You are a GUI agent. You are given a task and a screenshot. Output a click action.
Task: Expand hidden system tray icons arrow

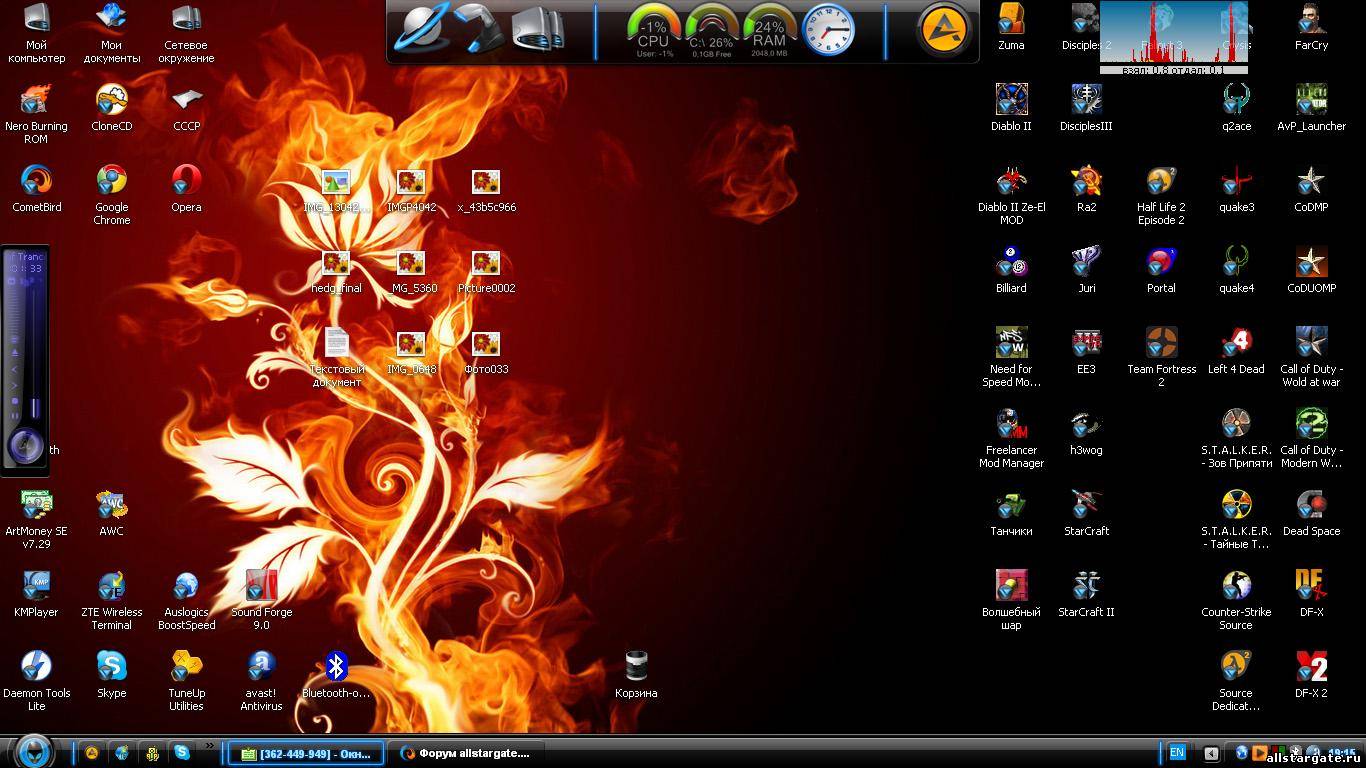pos(1211,753)
